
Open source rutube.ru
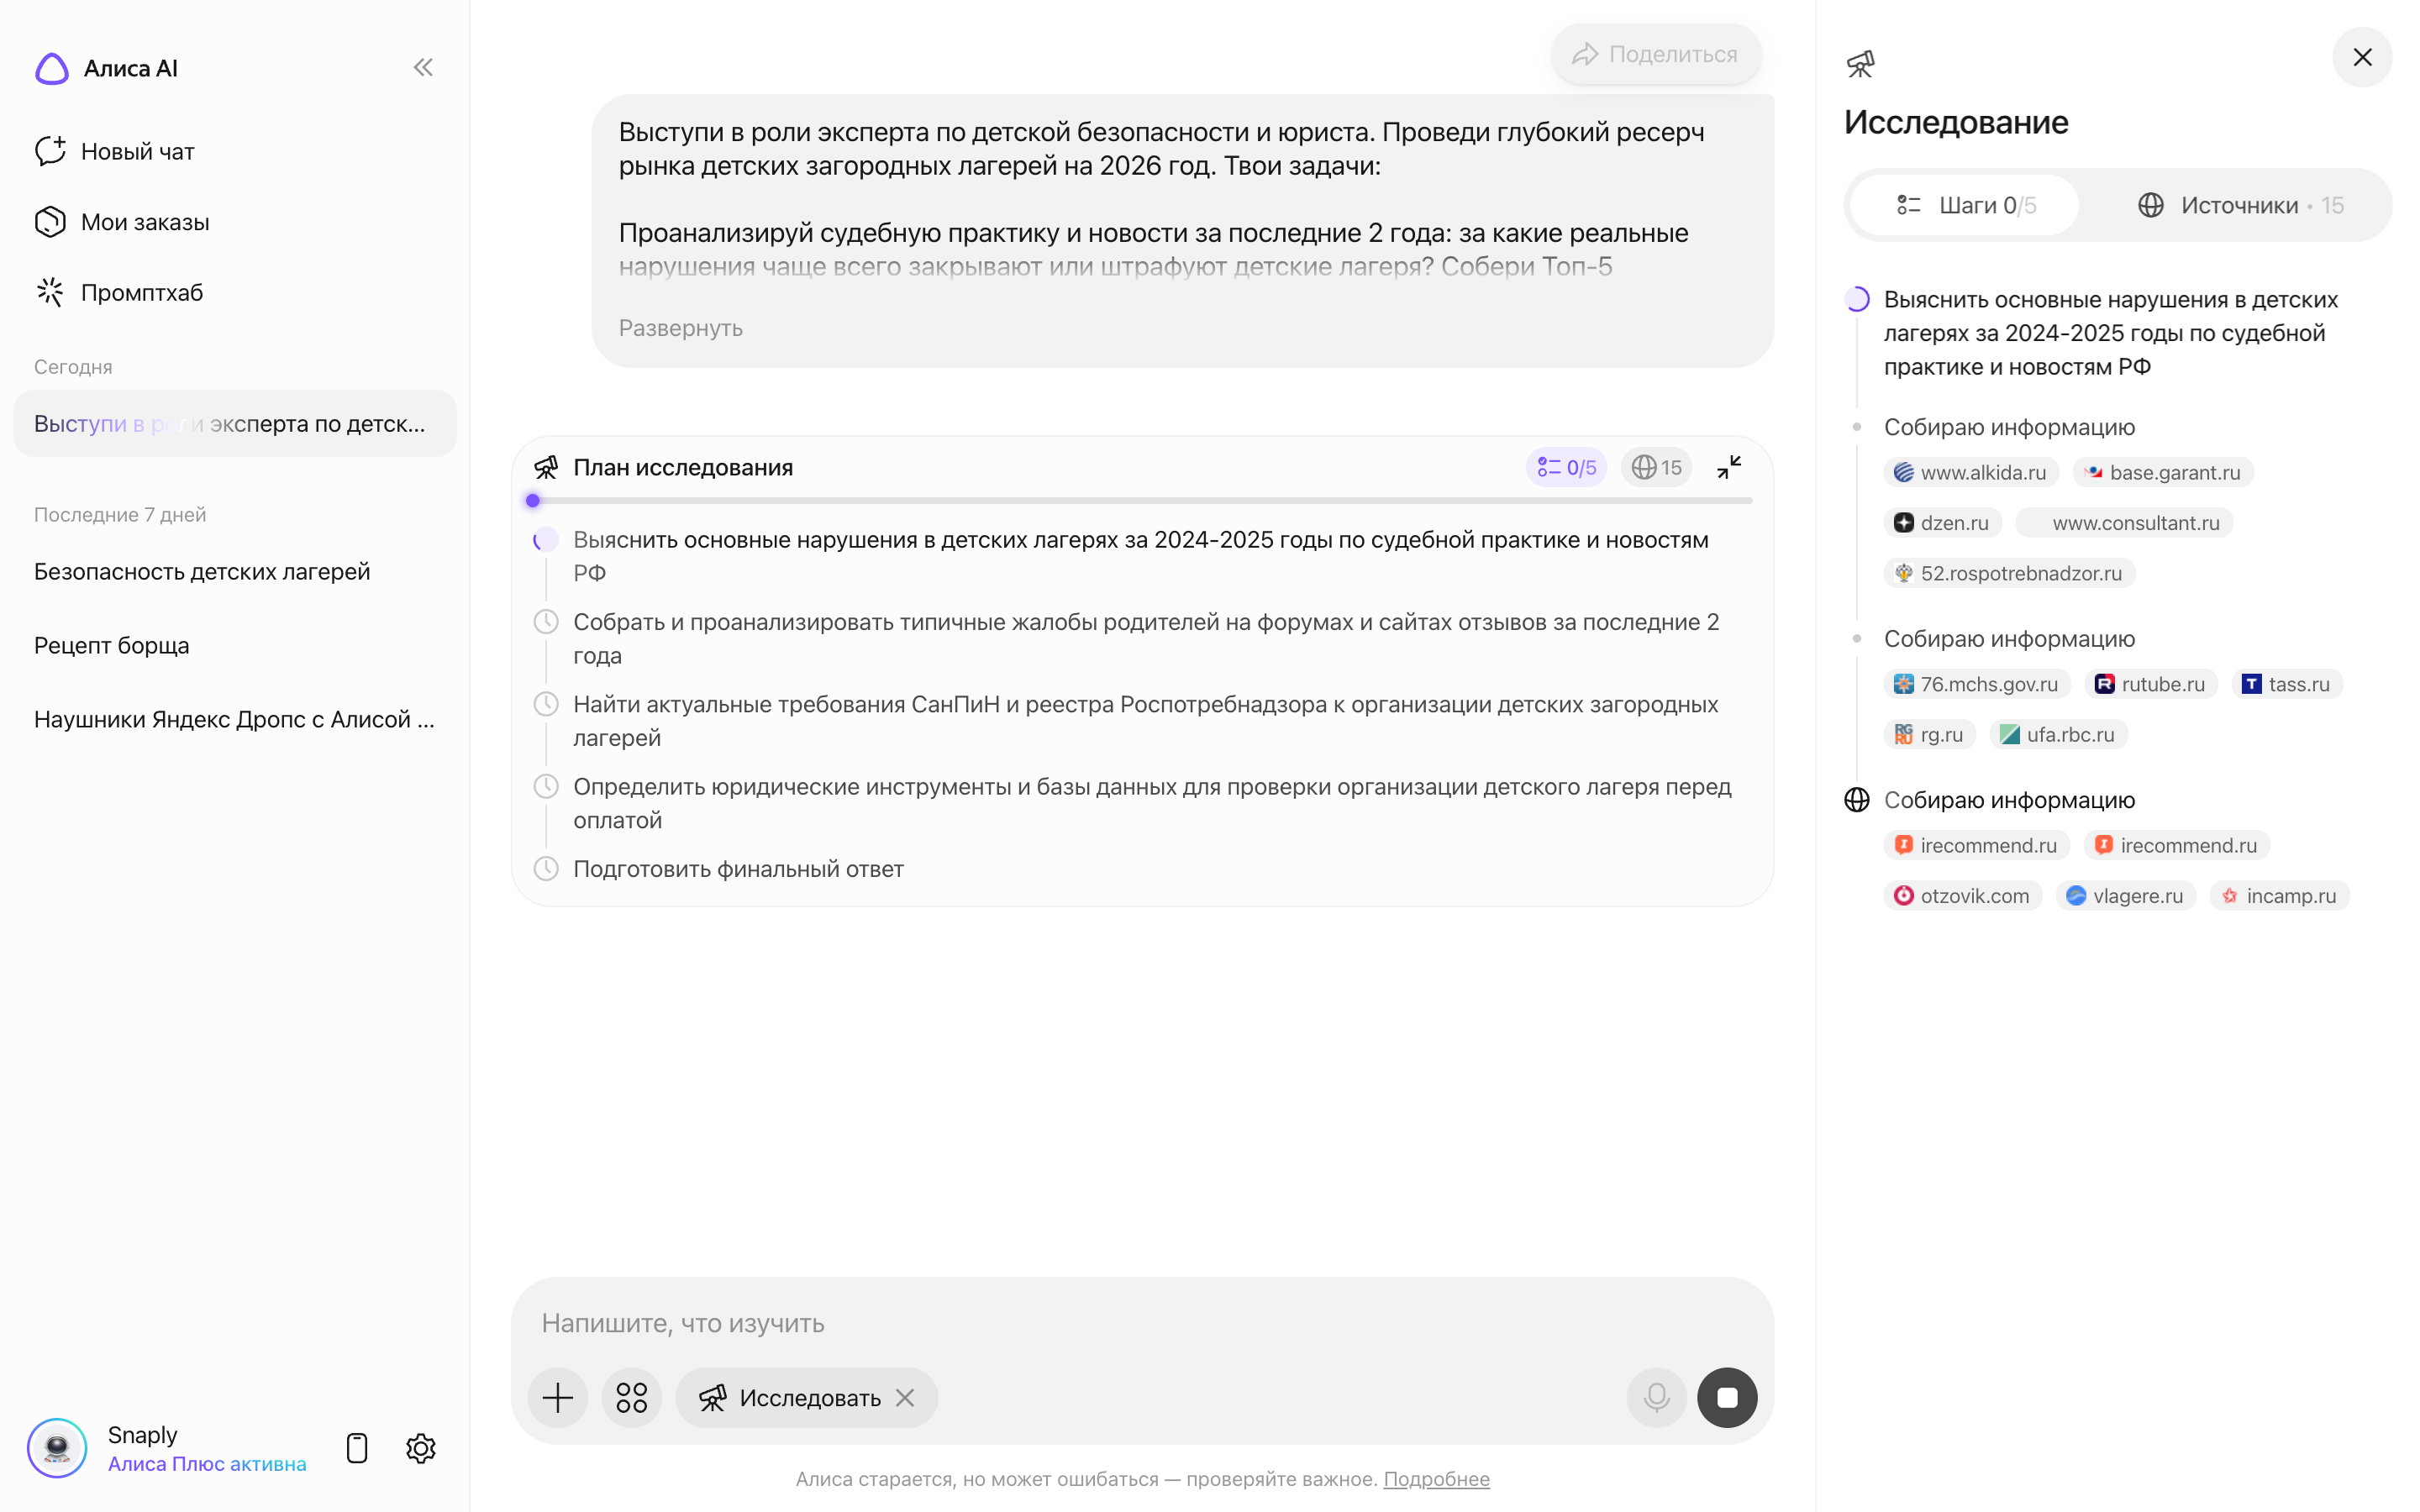(2151, 684)
